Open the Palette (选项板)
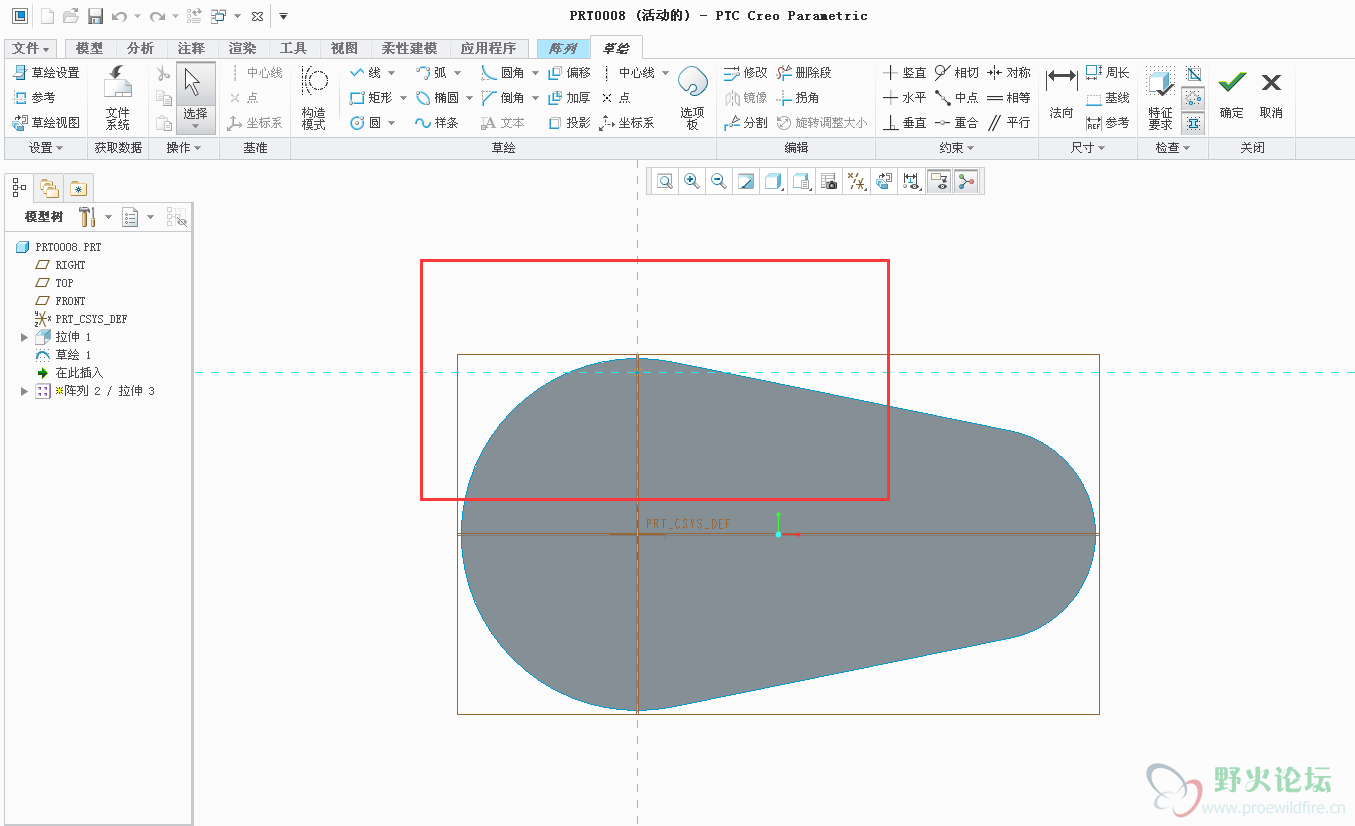Image resolution: width=1355 pixels, height=826 pixels. (692, 98)
